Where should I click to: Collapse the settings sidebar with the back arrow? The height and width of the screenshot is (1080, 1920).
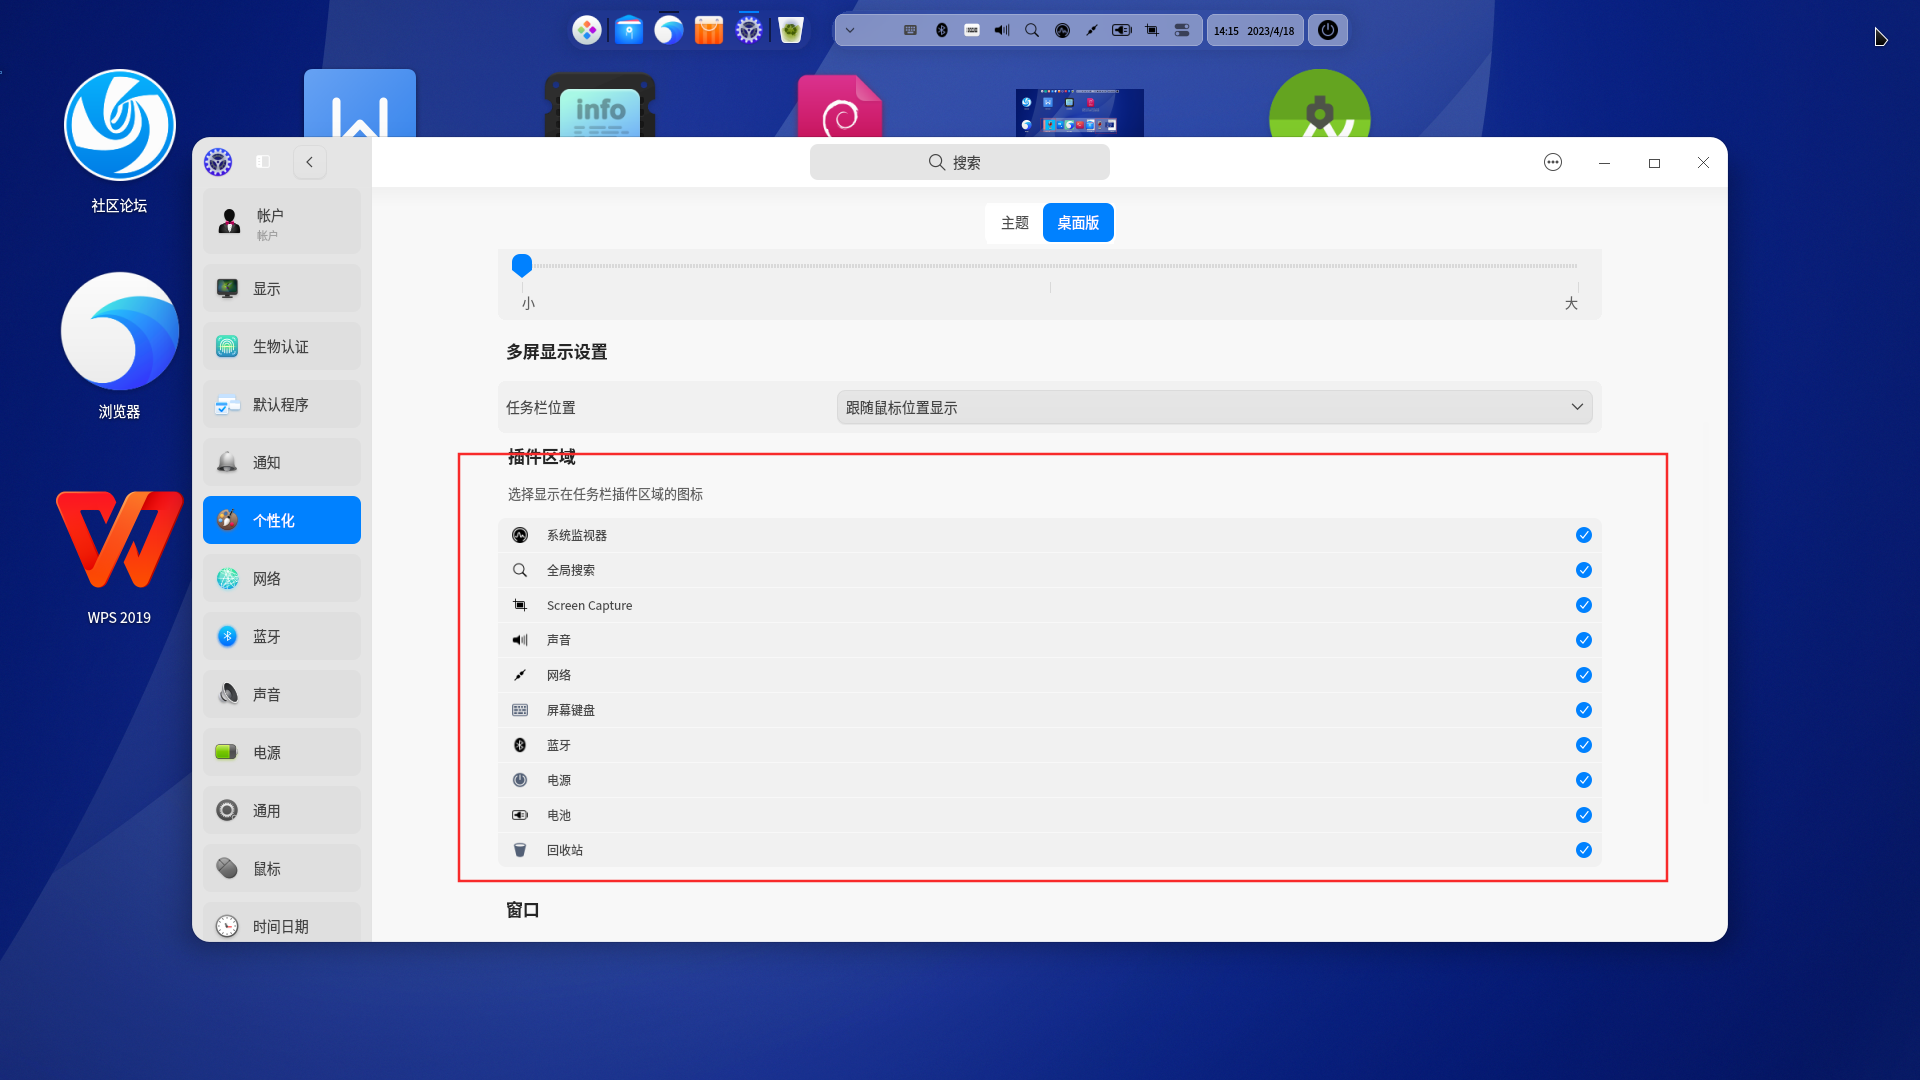point(309,162)
